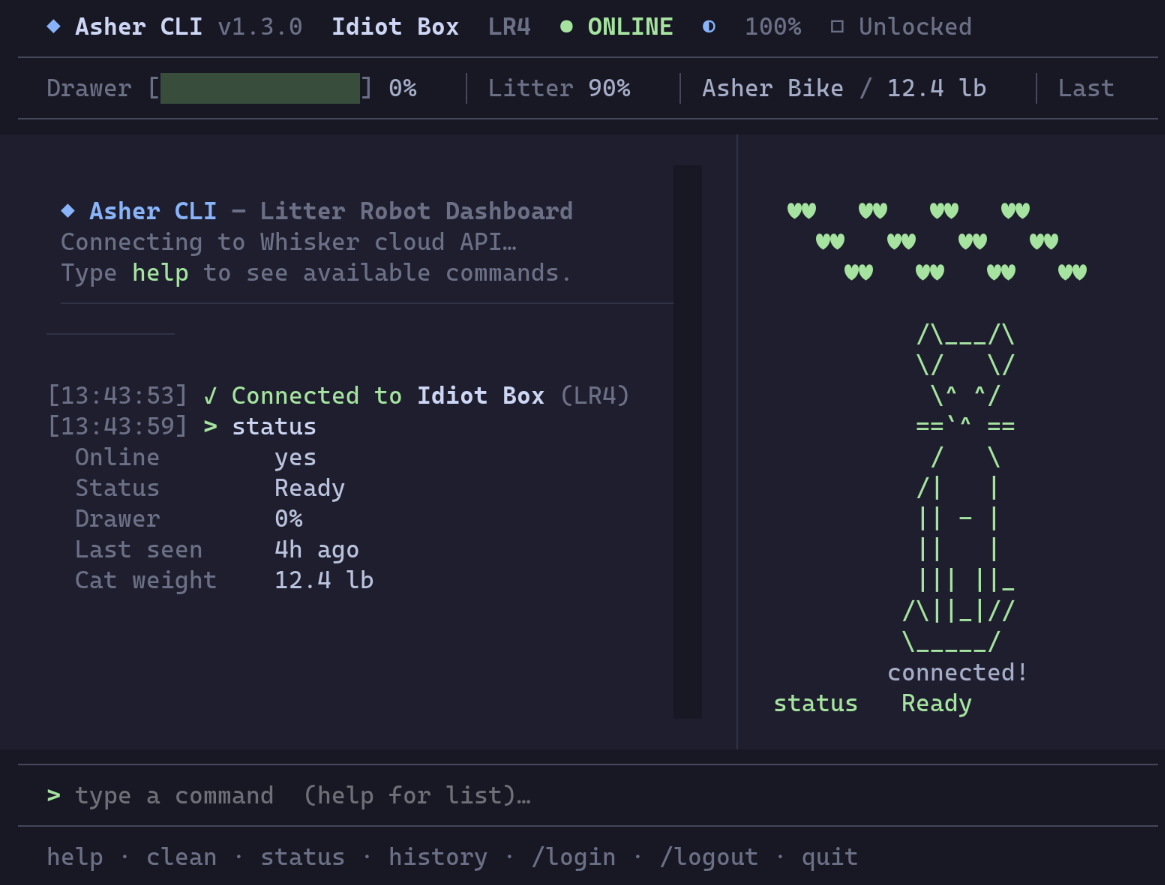Screen dimensions: 1165x885
Task: Click the green status label in right panel
Action: 815,704
